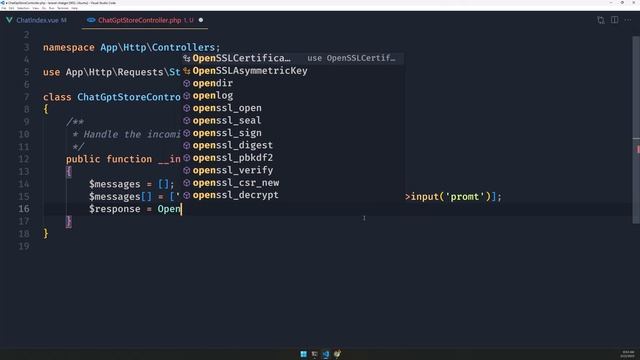The image size is (640, 360).
Task: Click the 'use App\Http\Requests' import line
Action: tap(111, 72)
